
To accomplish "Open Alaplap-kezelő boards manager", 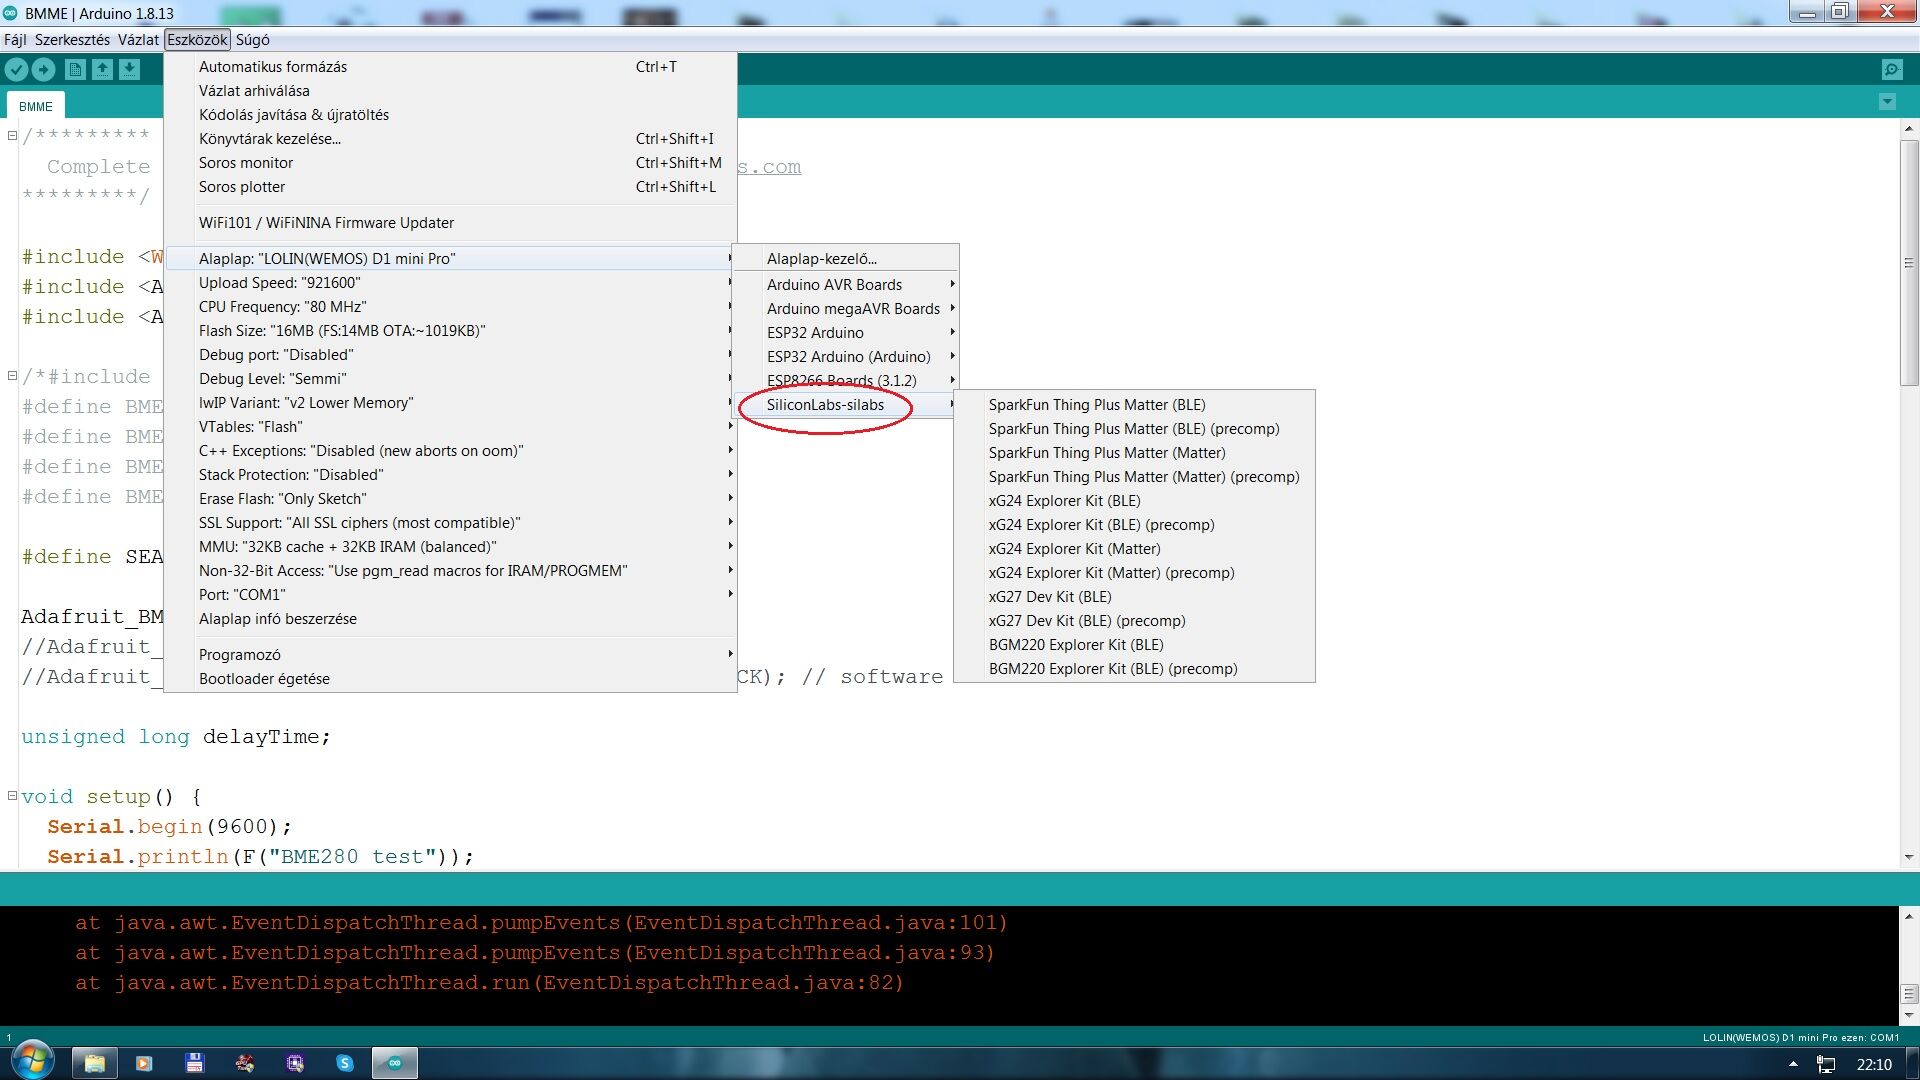I will [846, 258].
